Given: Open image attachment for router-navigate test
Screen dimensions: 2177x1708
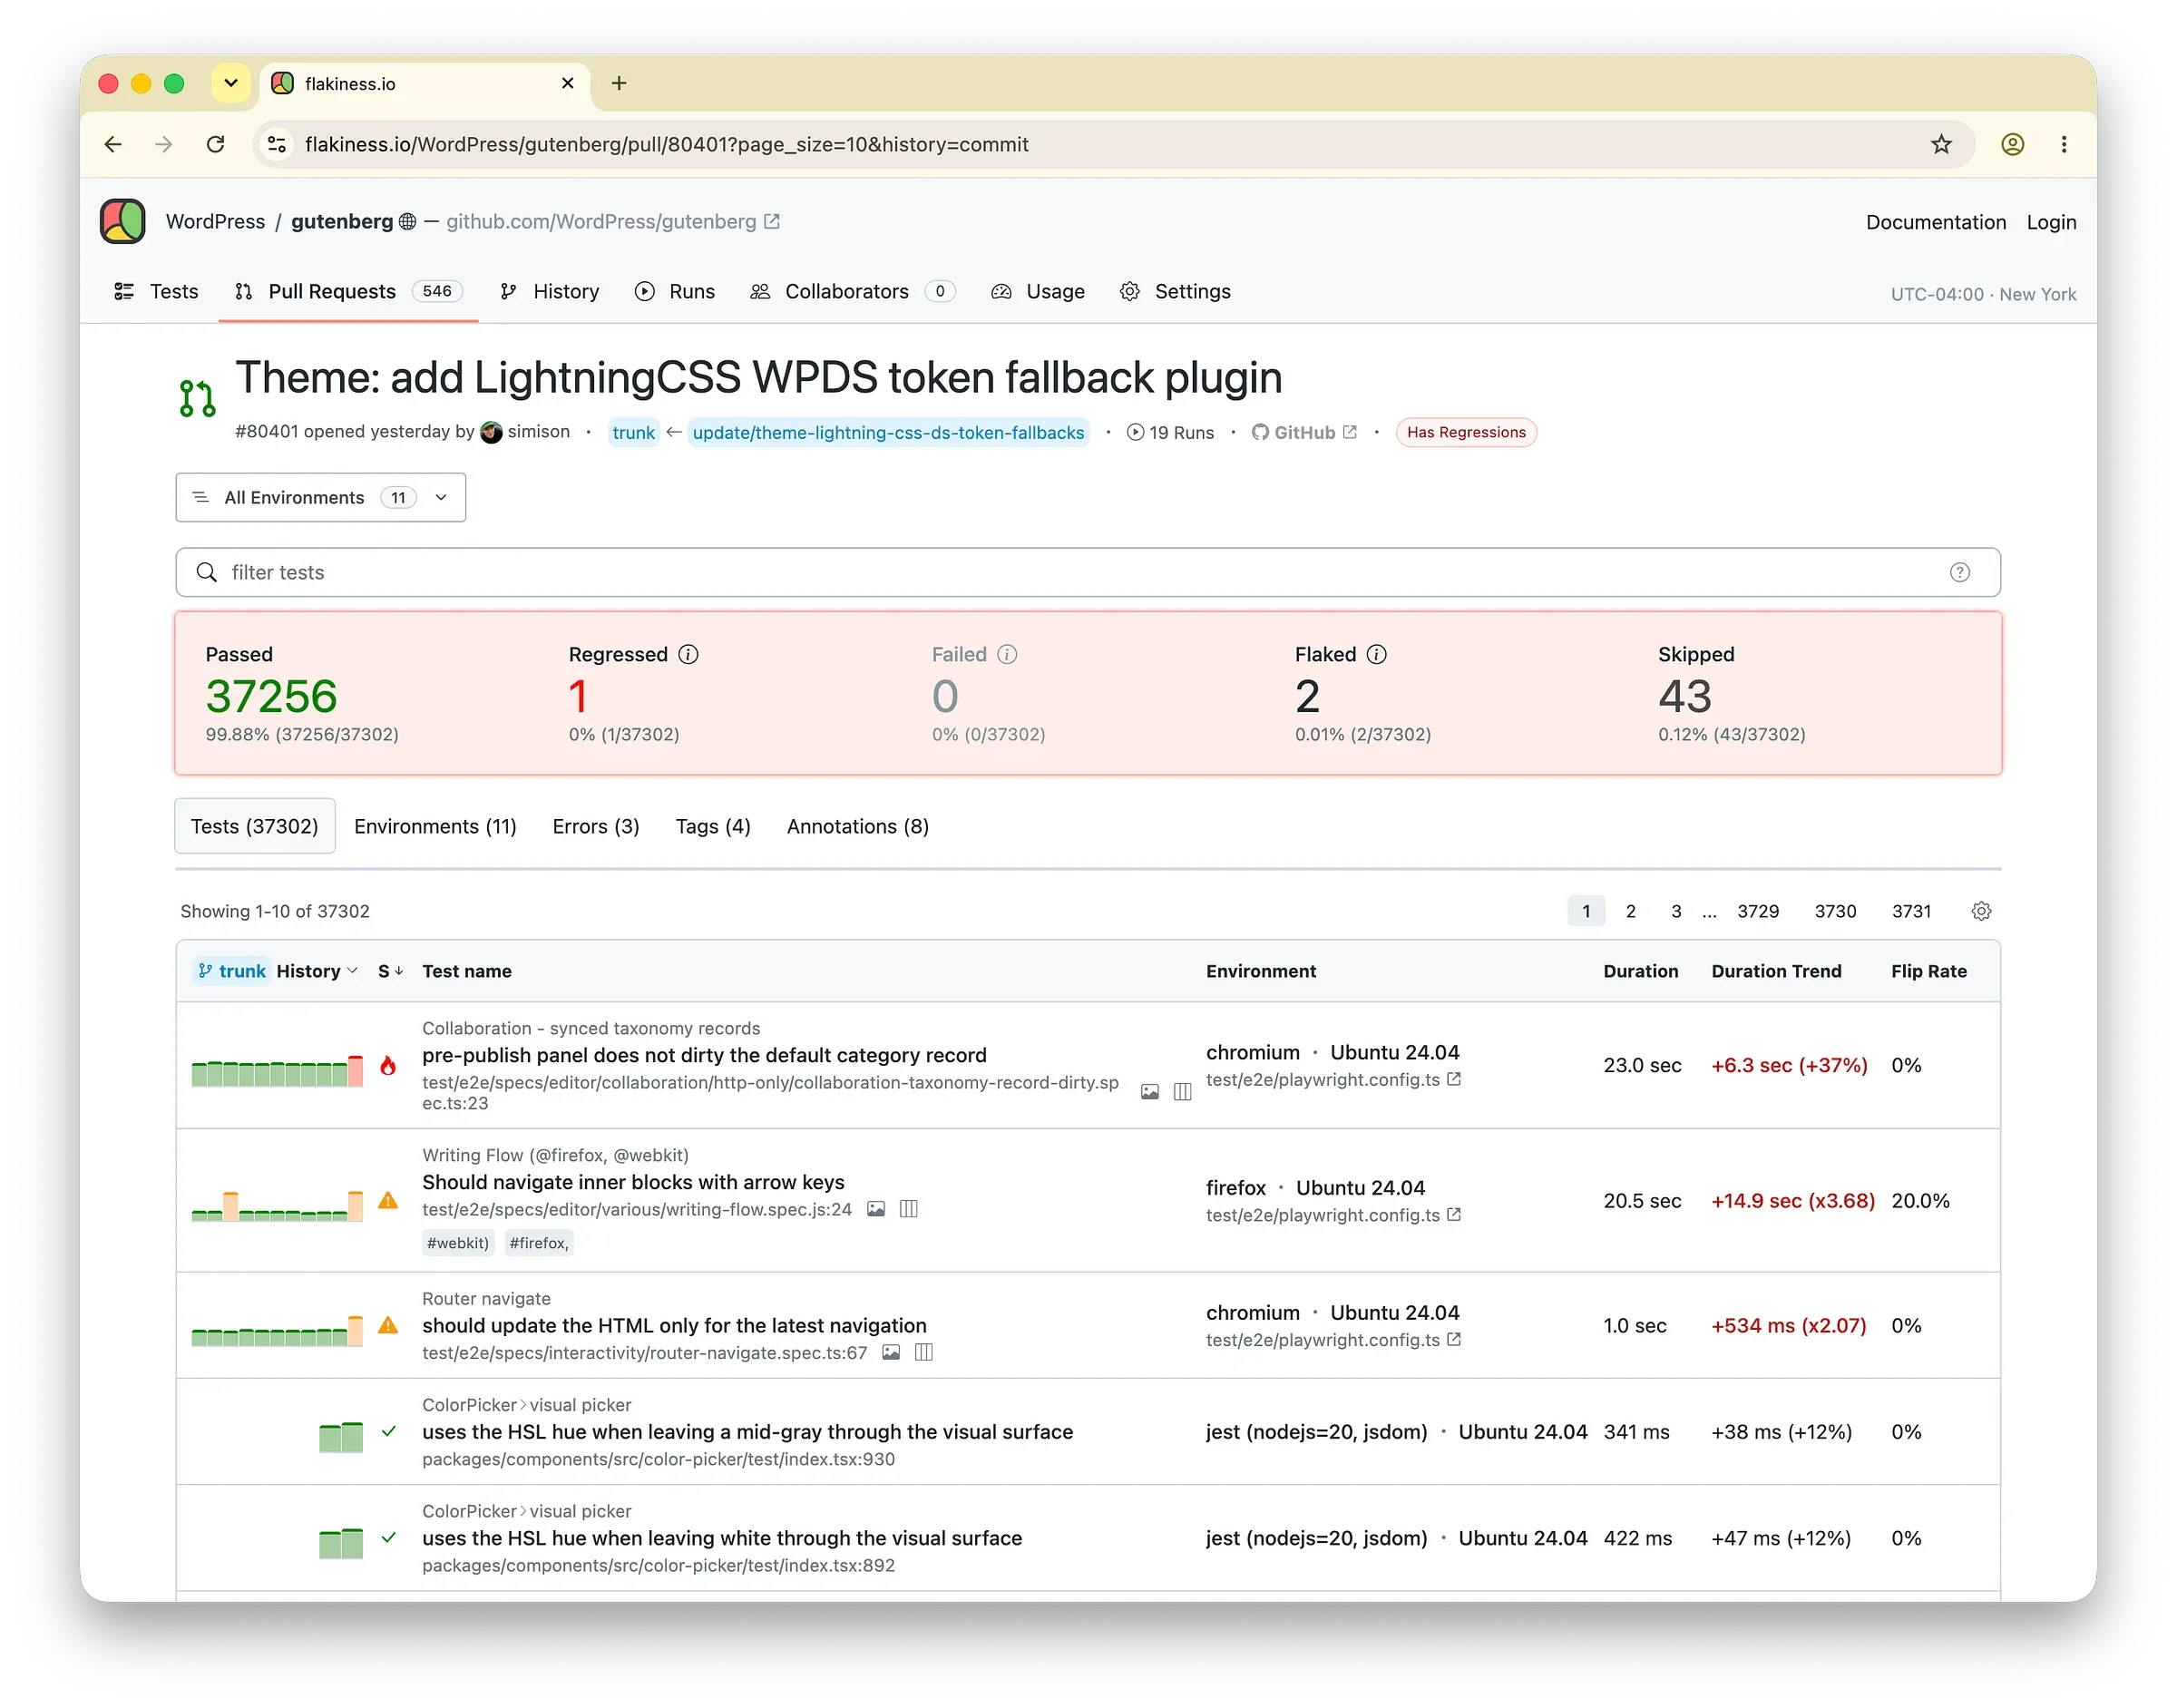Looking at the screenshot, I should pos(891,1352).
